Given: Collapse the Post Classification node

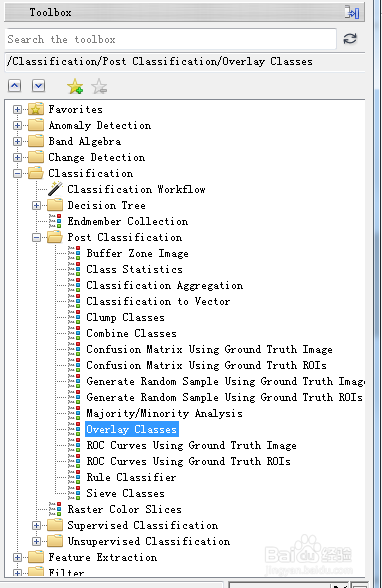Looking at the screenshot, I should coord(36,237).
